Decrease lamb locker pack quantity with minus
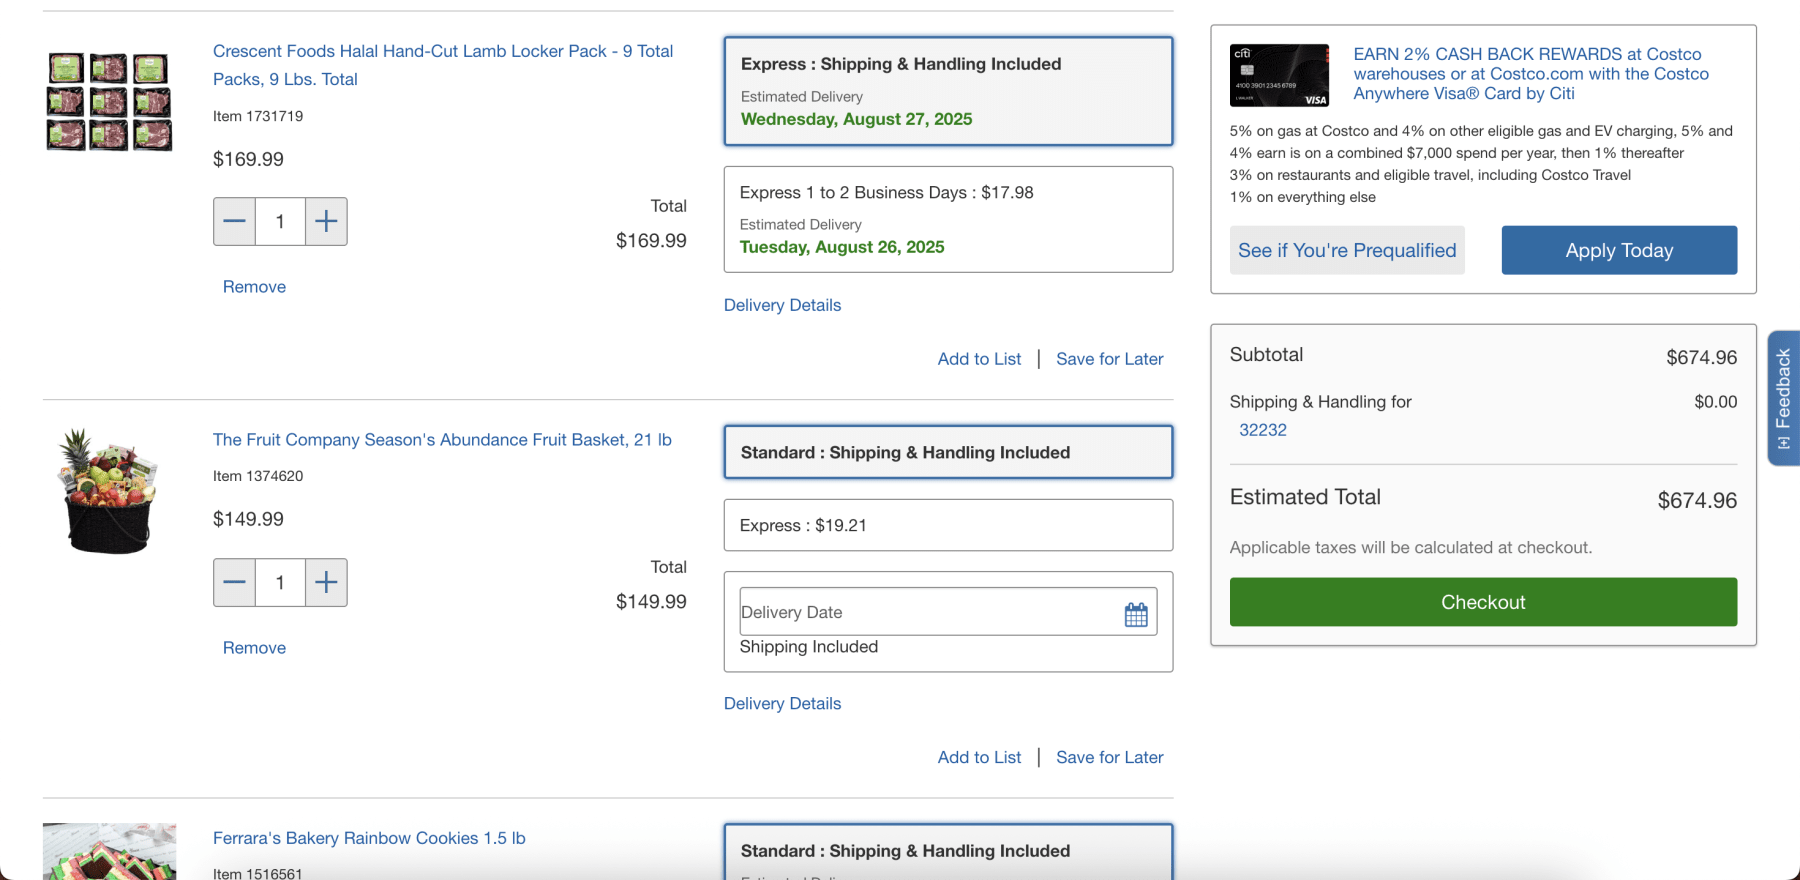1800x880 pixels. (234, 221)
